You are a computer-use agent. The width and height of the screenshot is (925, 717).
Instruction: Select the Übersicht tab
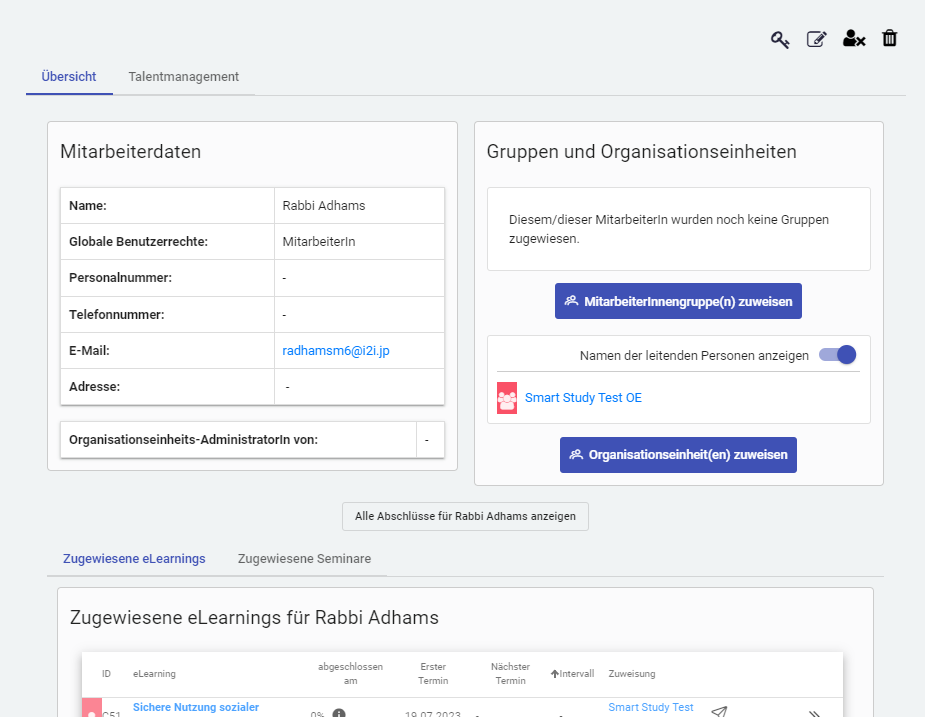[69, 77]
